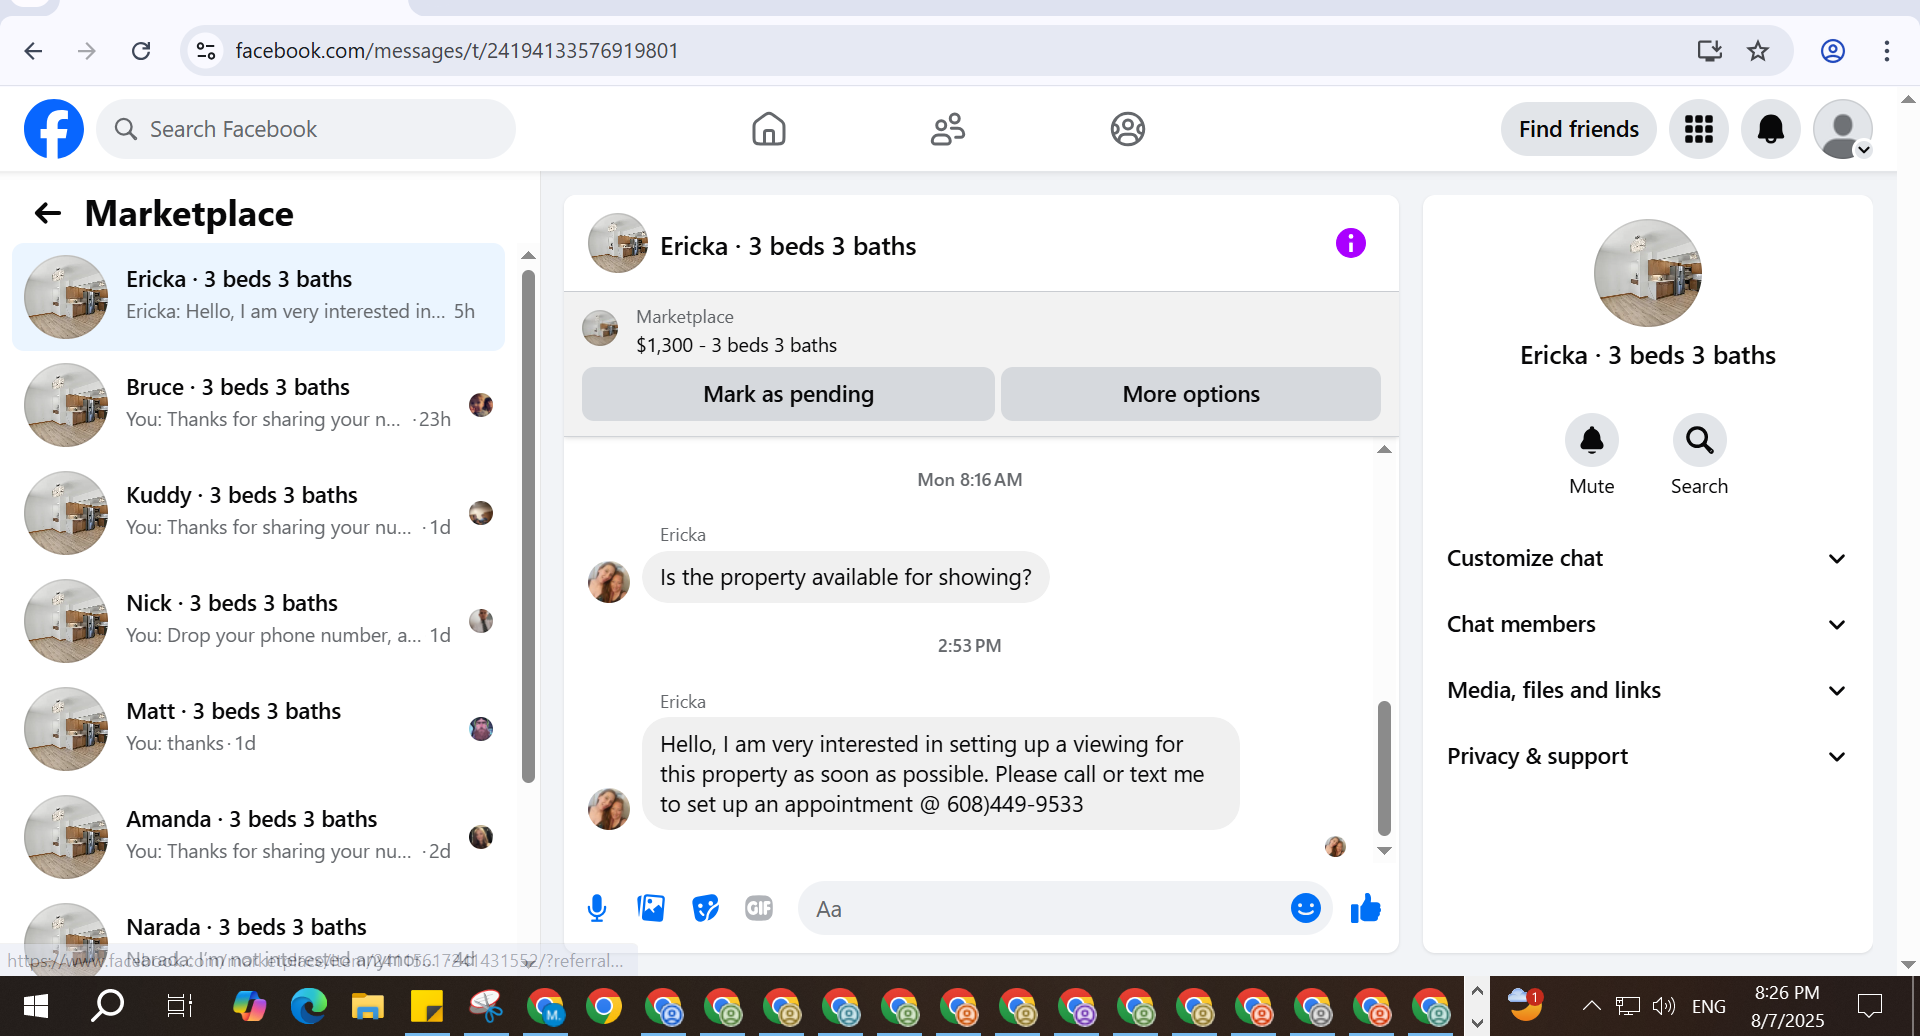Click Ericka's avatar beside phone number message
The height and width of the screenshot is (1036, 1920).
(x=608, y=808)
